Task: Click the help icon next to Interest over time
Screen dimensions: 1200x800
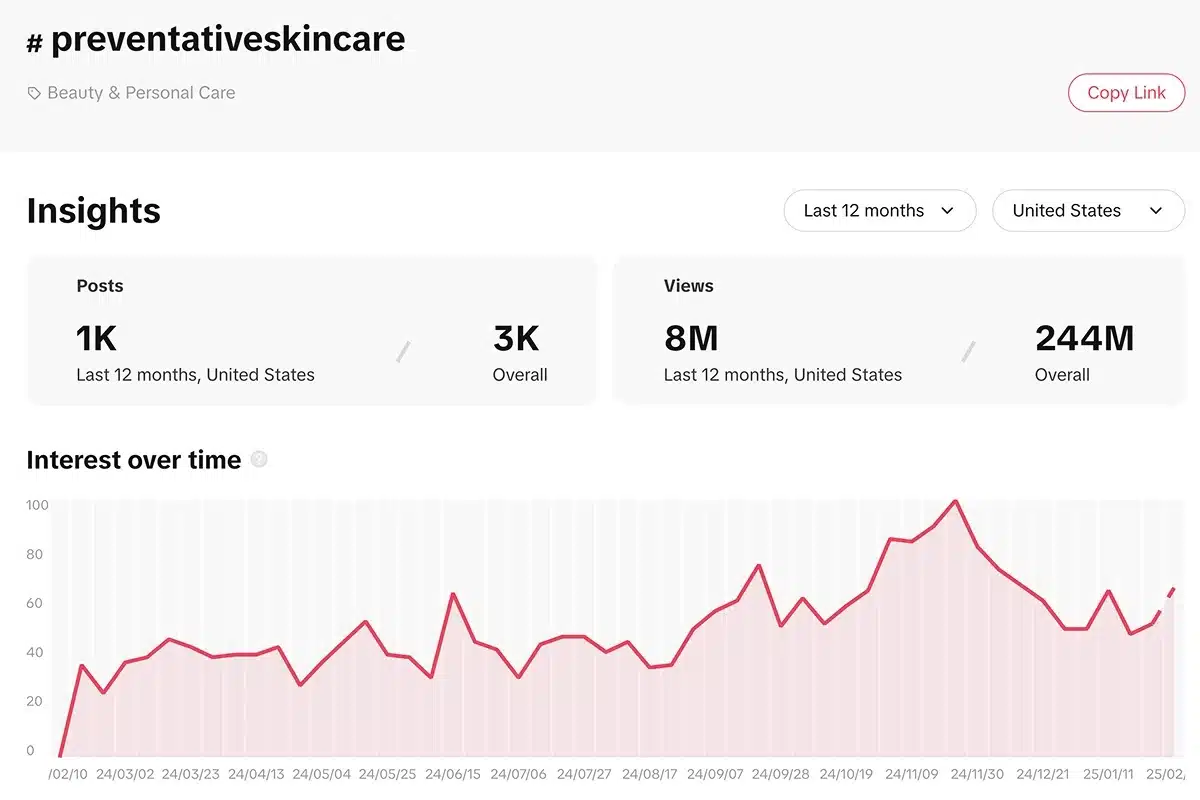Action: (x=259, y=460)
